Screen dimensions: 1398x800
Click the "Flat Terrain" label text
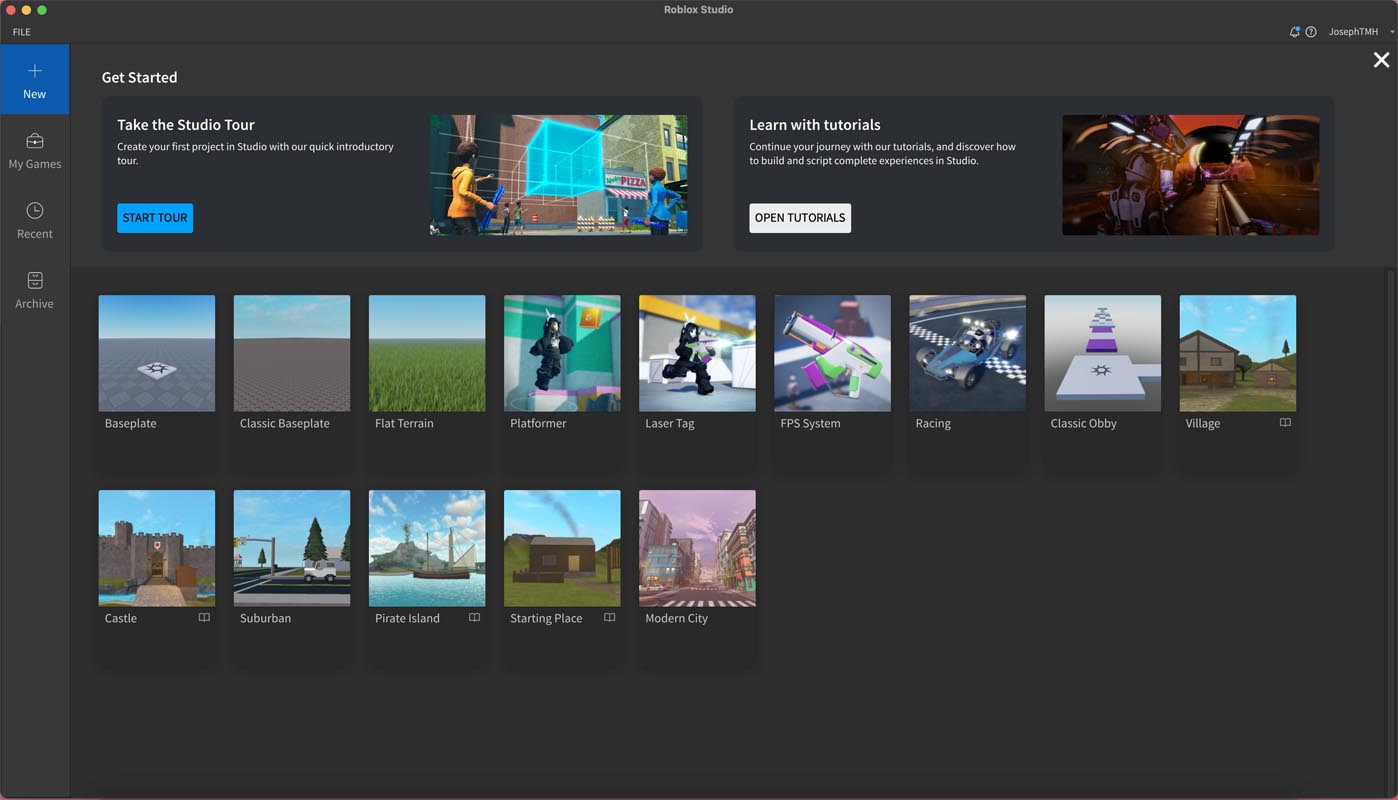click(404, 424)
